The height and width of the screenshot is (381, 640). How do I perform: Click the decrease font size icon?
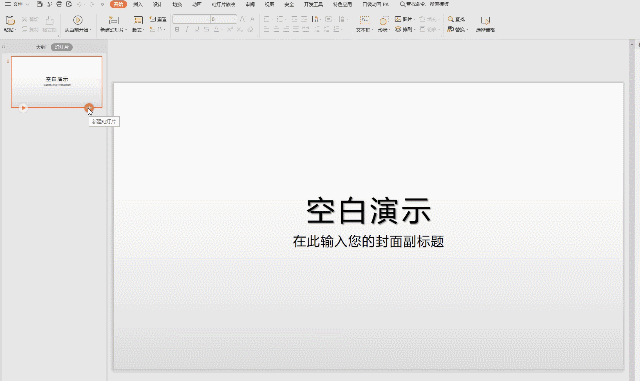[x=252, y=19]
